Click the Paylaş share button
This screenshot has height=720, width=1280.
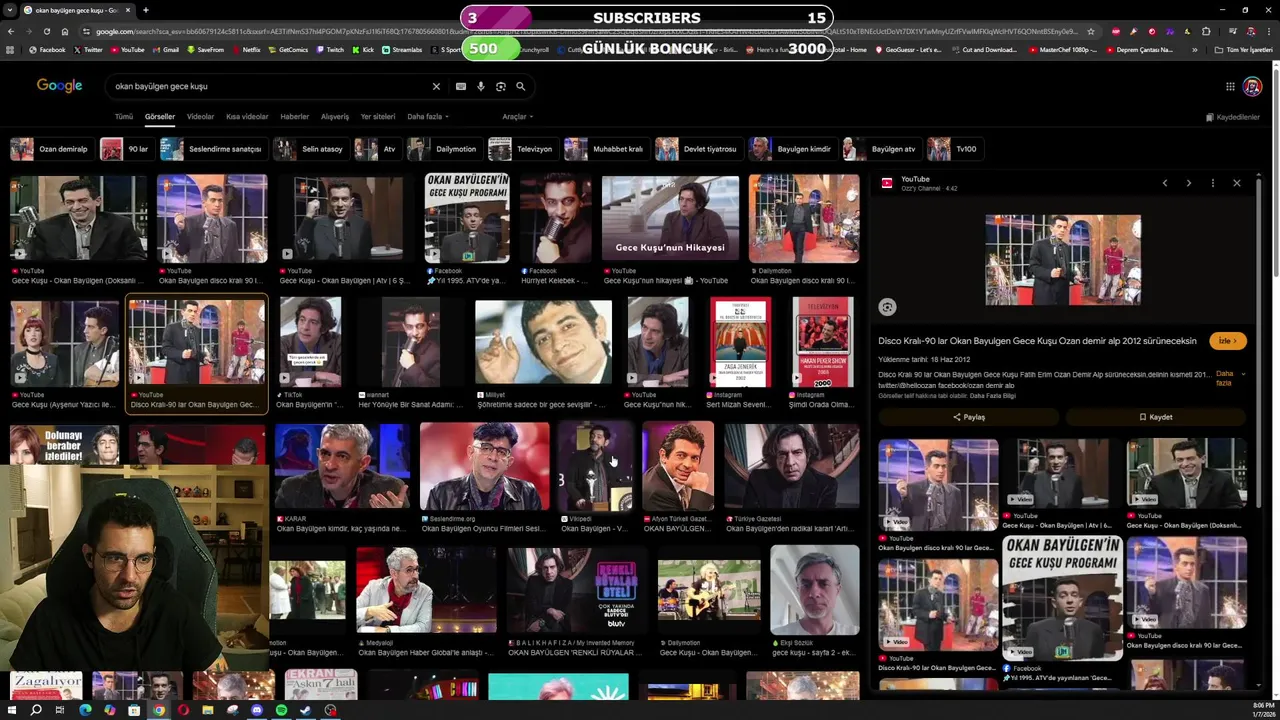pyautogui.click(x=968, y=417)
